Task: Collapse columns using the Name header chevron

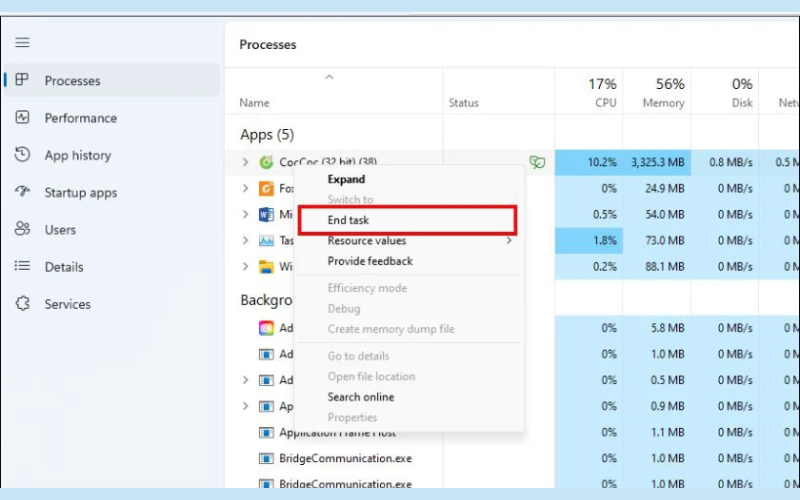Action: coord(329,77)
